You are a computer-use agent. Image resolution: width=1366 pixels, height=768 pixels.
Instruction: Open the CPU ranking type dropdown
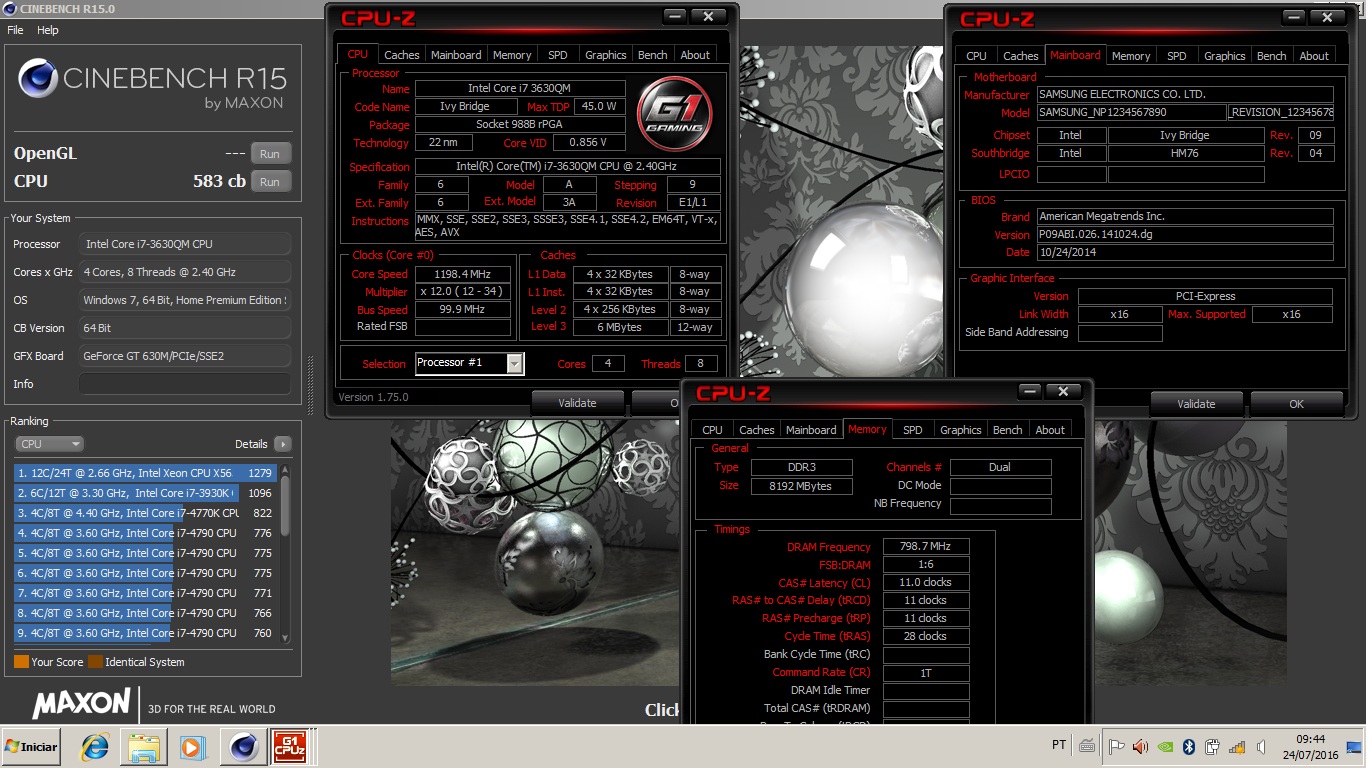(49, 444)
